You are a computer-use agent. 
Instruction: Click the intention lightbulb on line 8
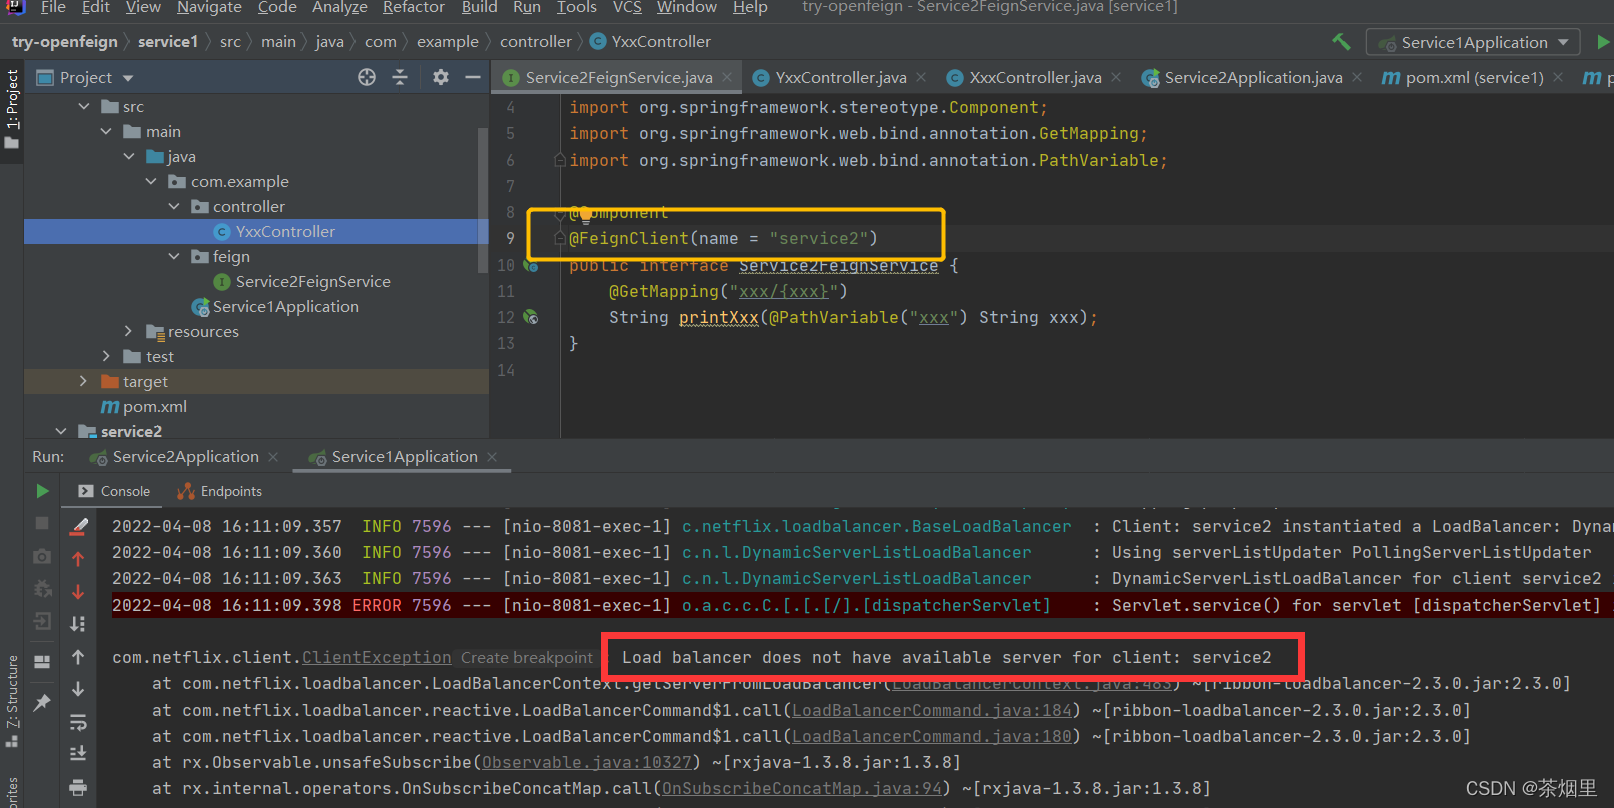click(585, 213)
